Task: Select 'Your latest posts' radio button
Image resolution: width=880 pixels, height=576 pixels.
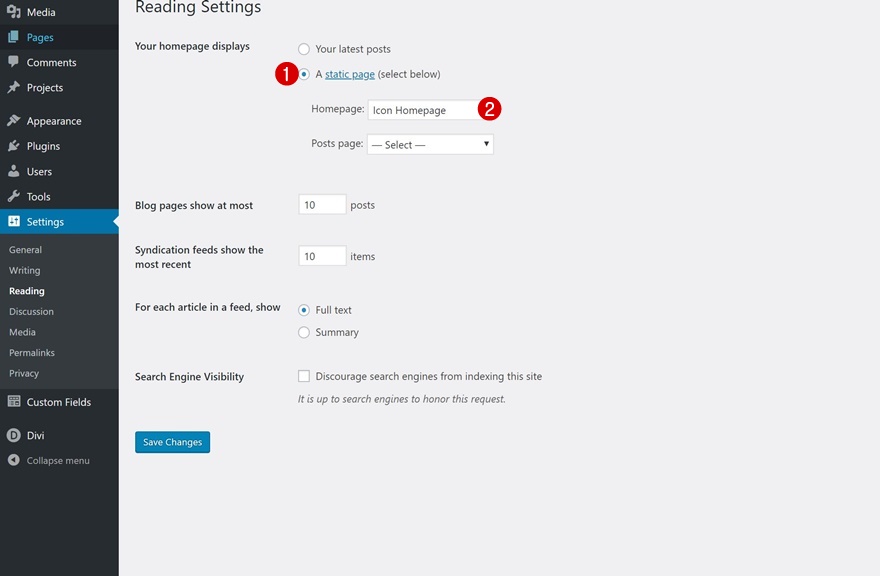Action: click(x=304, y=49)
